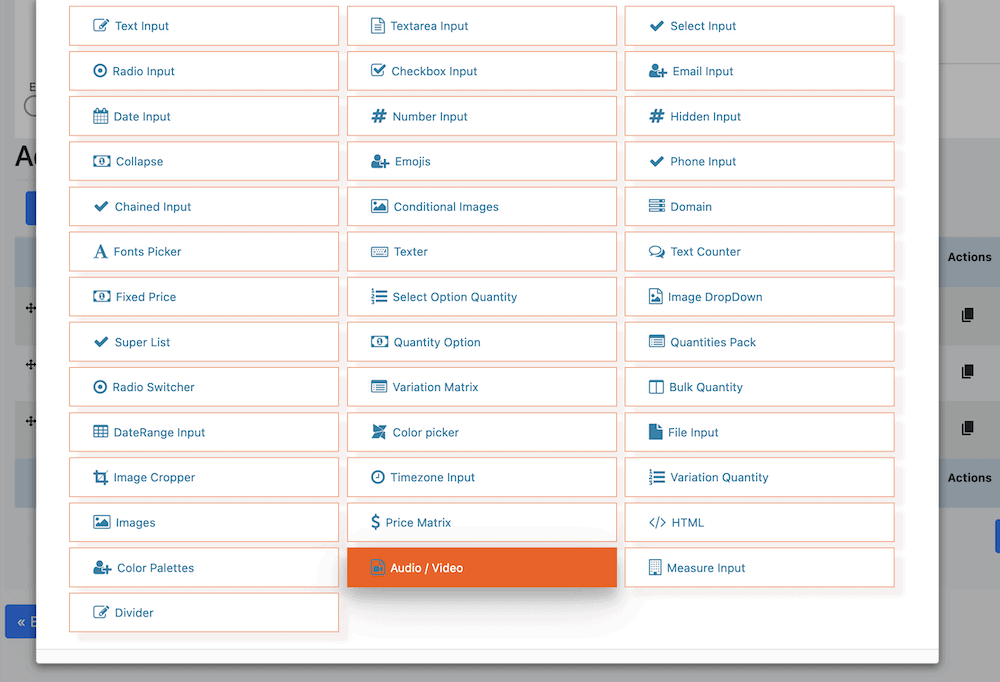The width and height of the screenshot is (1000, 682).
Task: Click the calculator icon of Measure Input
Action: point(655,567)
